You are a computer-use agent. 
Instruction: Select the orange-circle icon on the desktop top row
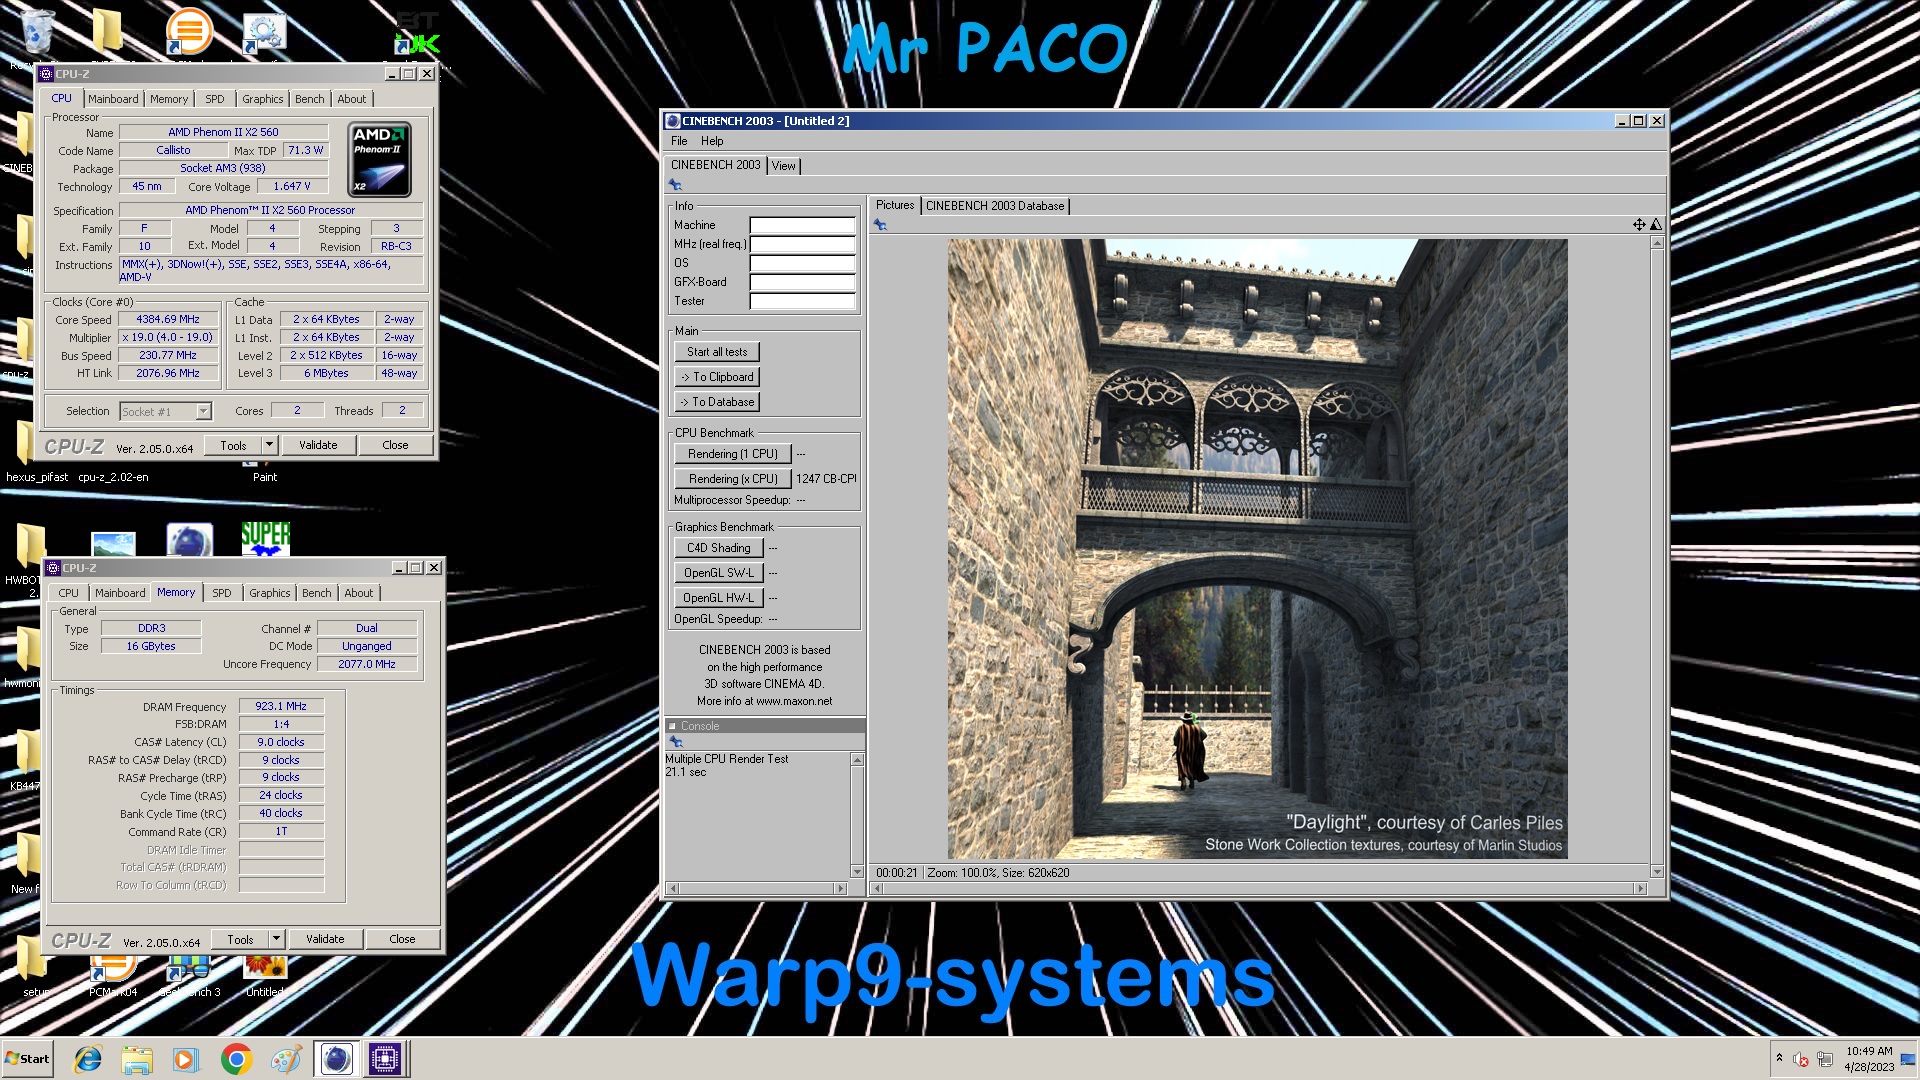point(189,31)
